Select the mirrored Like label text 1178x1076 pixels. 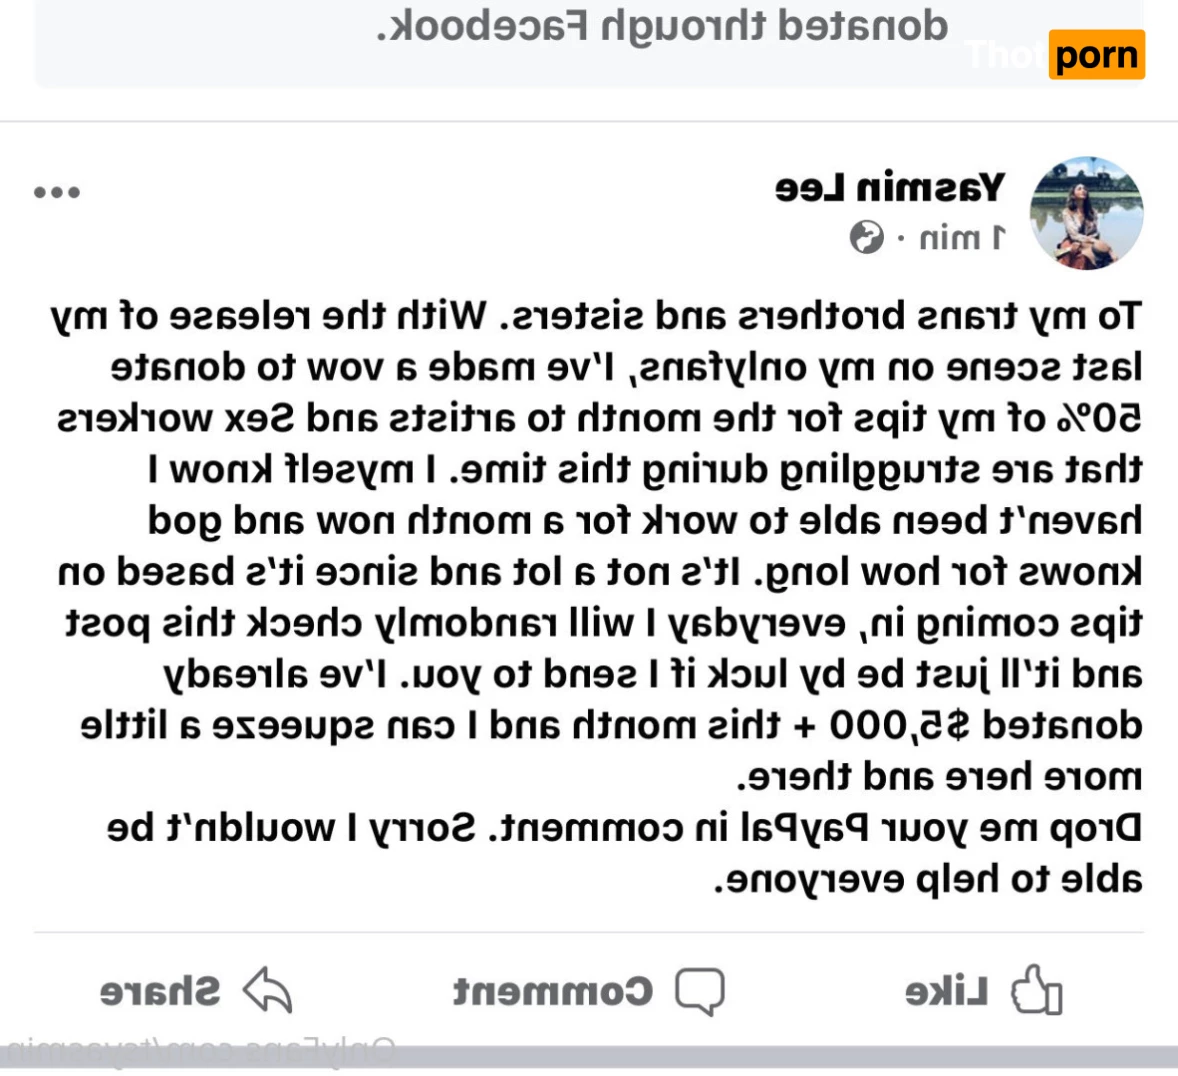[x=947, y=993]
